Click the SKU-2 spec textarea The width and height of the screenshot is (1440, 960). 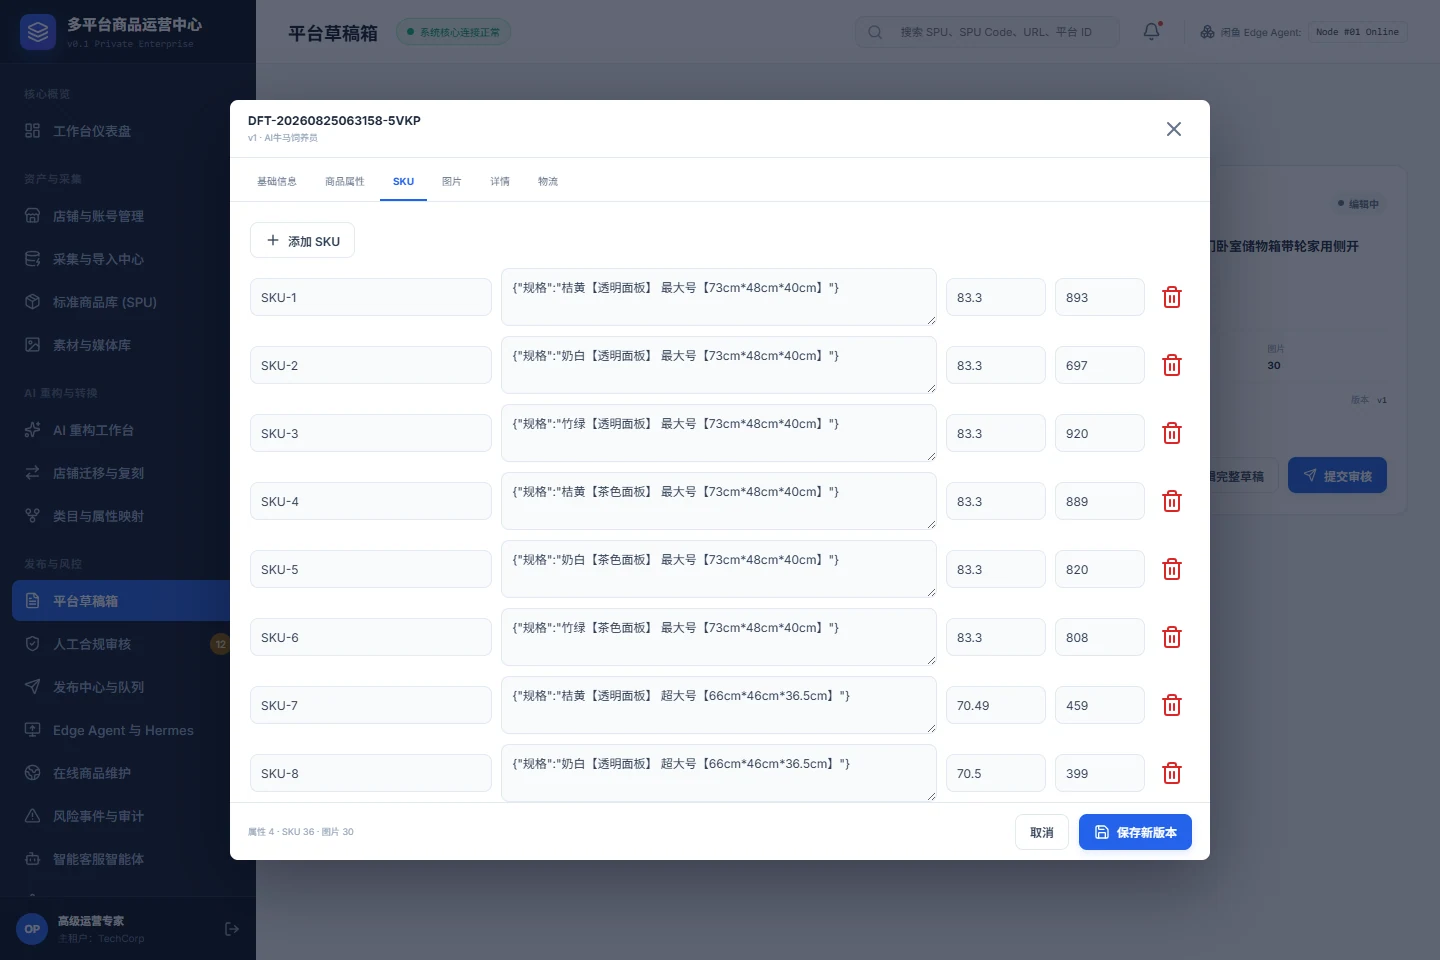pyautogui.click(x=719, y=365)
